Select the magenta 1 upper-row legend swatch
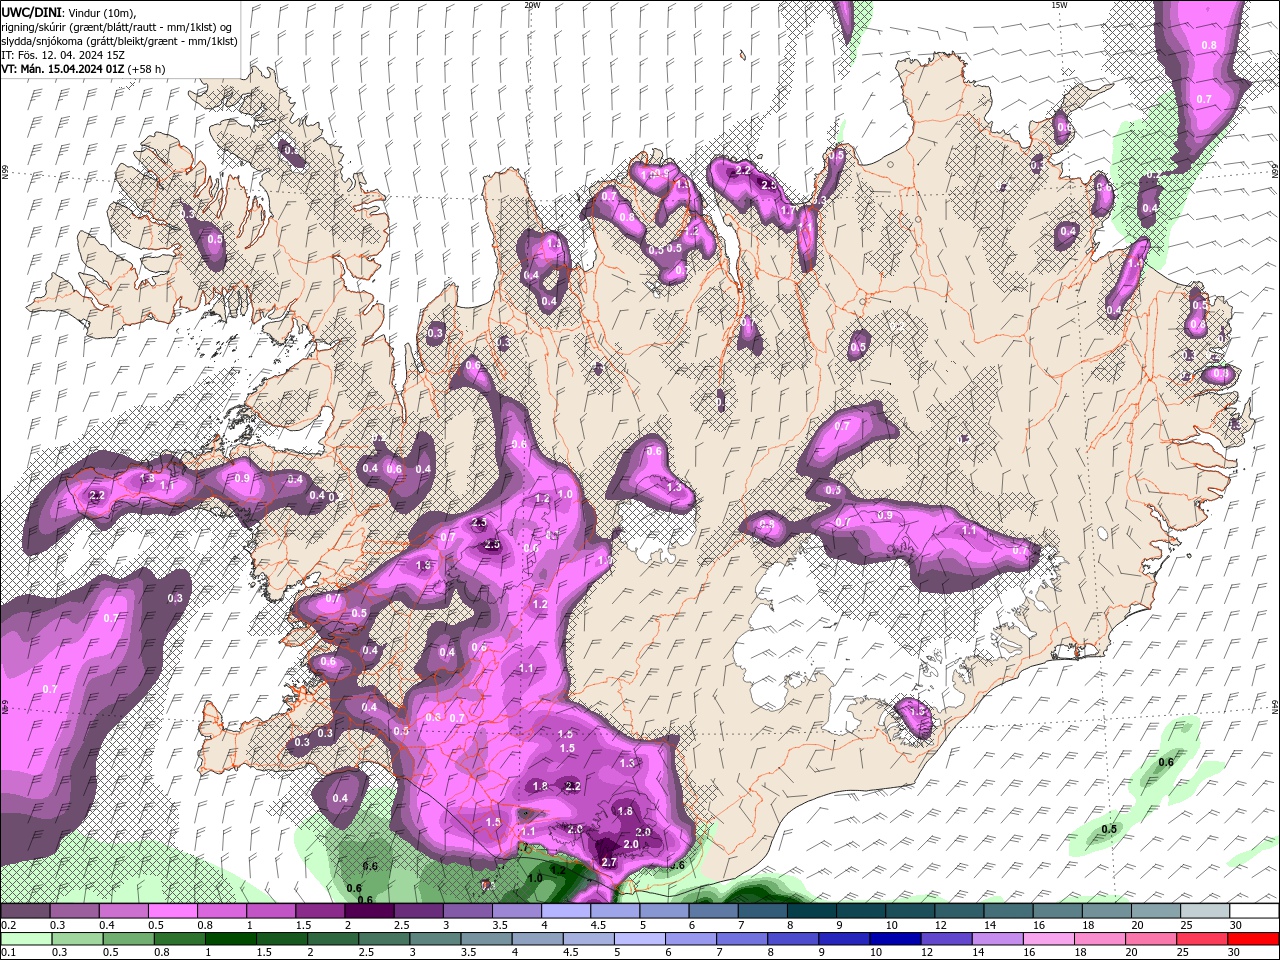 [x=271, y=911]
